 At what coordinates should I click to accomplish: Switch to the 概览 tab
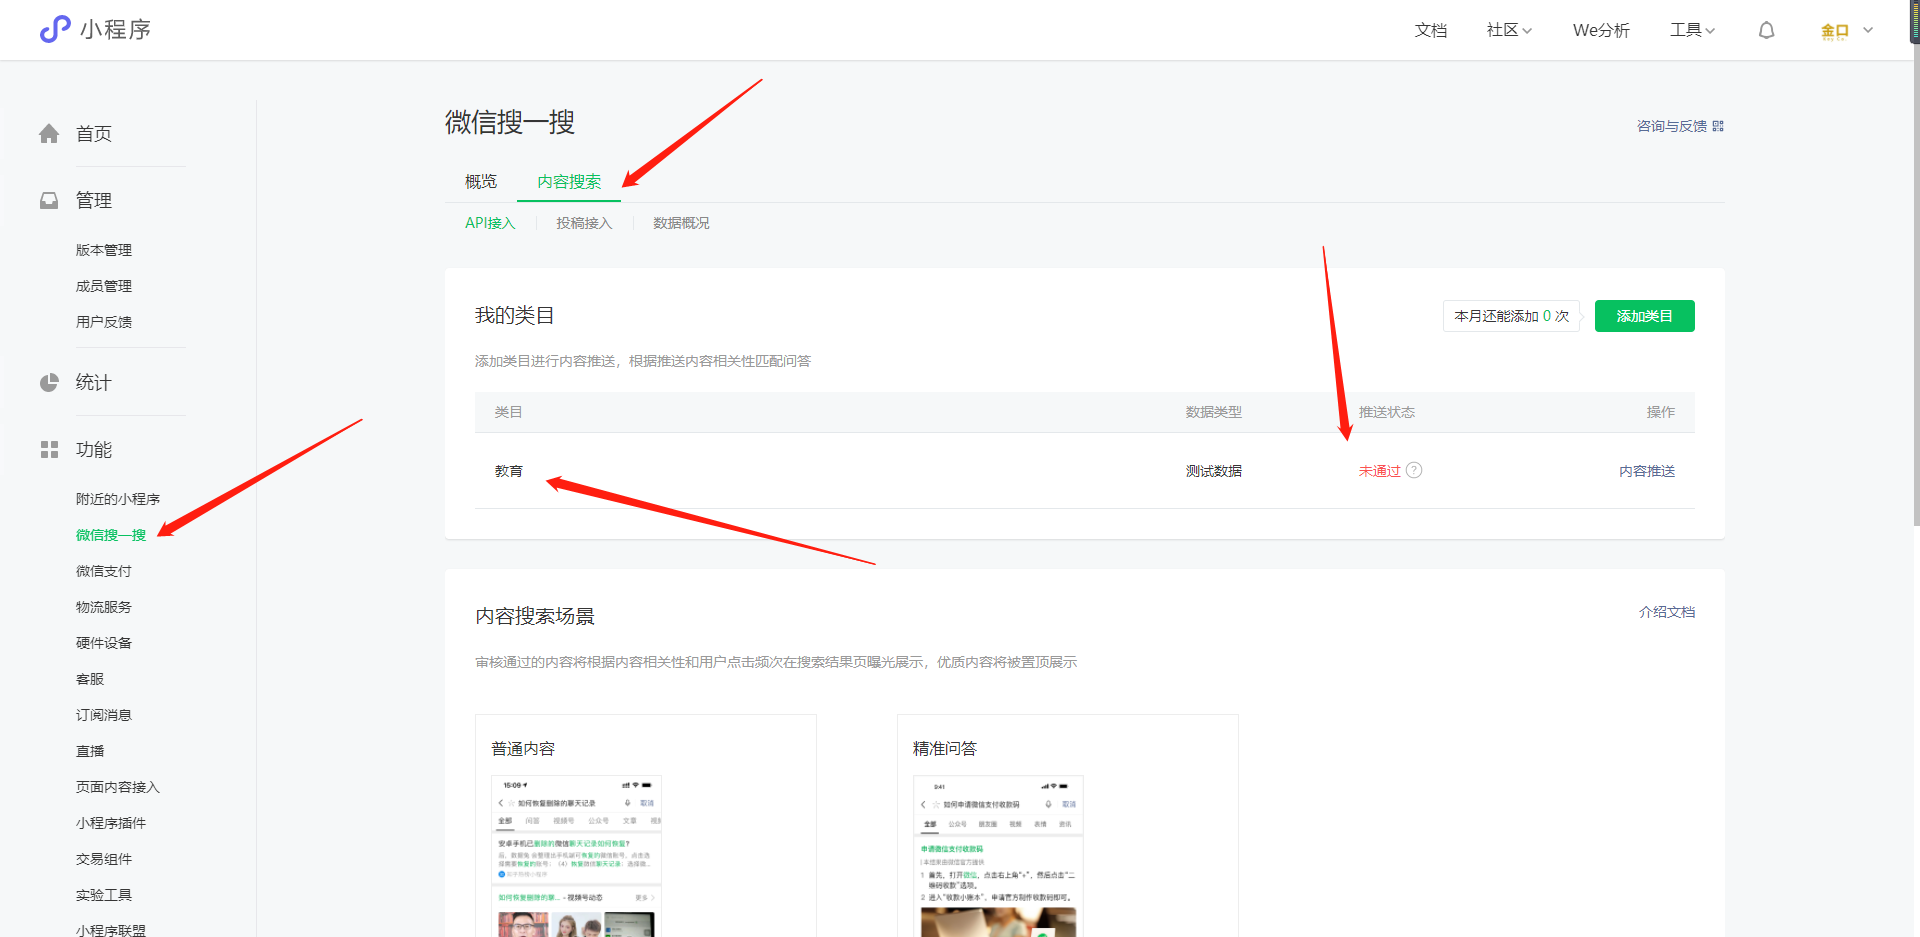481,181
